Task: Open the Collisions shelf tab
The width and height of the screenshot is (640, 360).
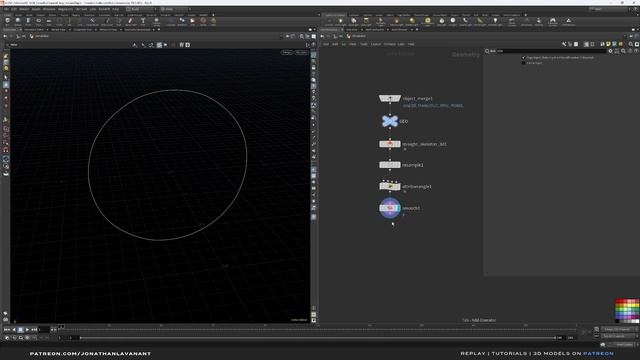Action: click(x=354, y=15)
